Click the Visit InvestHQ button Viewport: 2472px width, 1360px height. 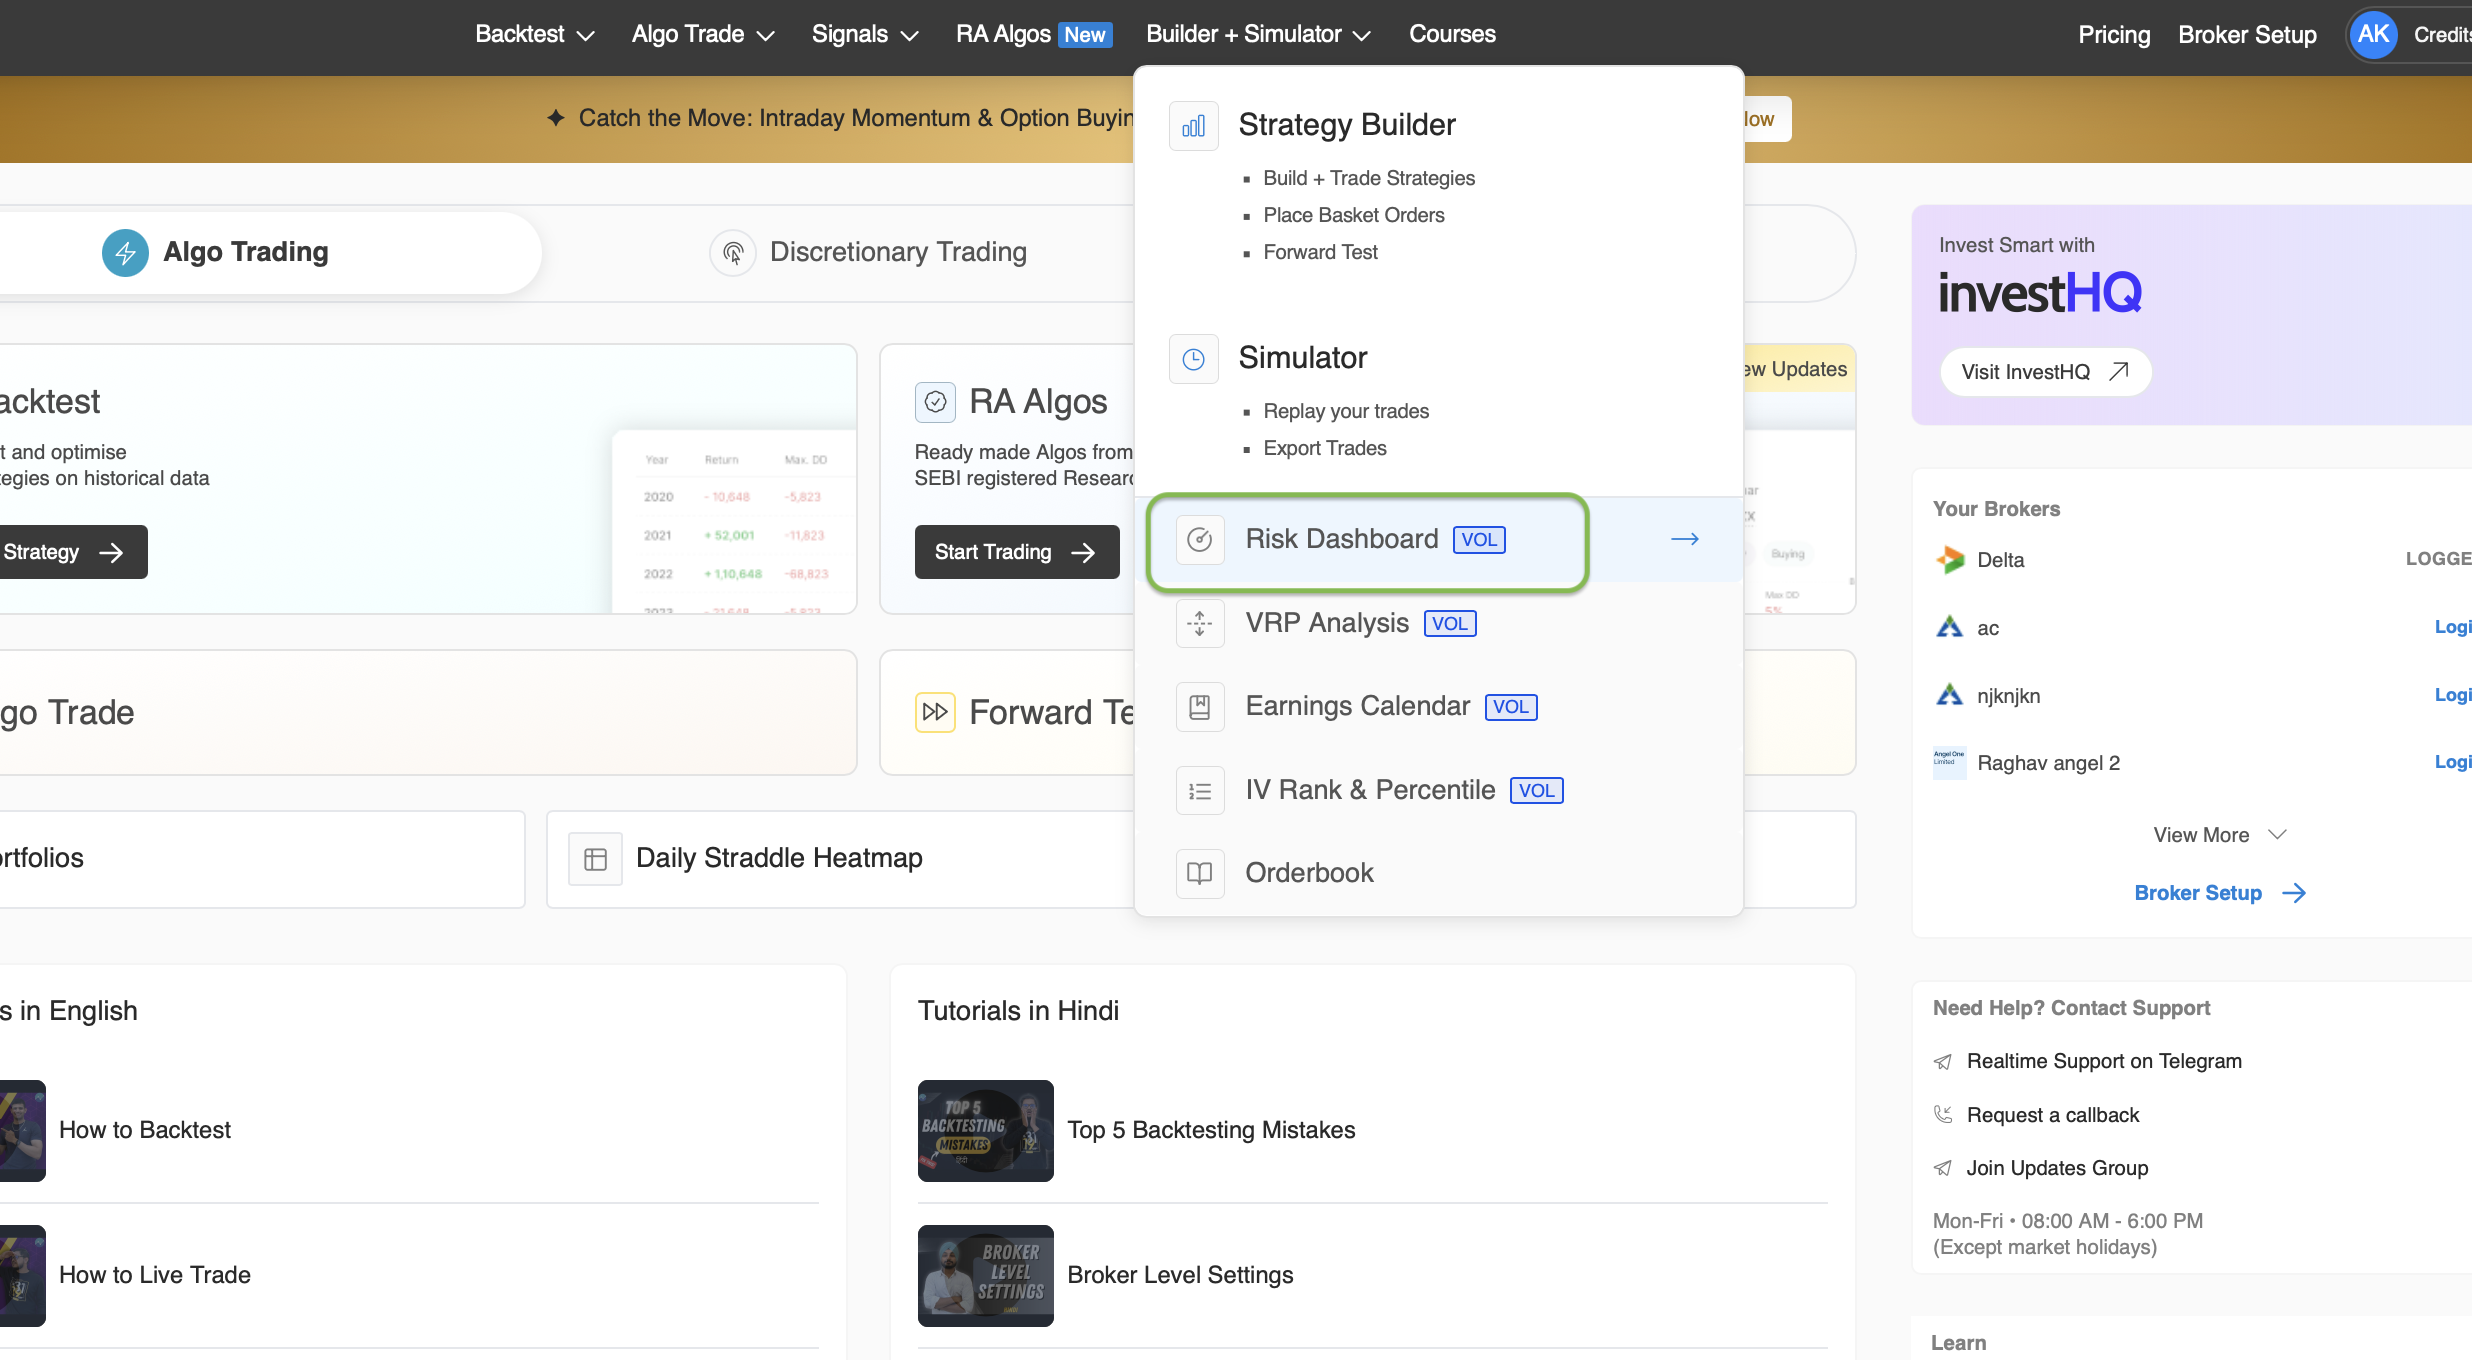pos(2045,372)
